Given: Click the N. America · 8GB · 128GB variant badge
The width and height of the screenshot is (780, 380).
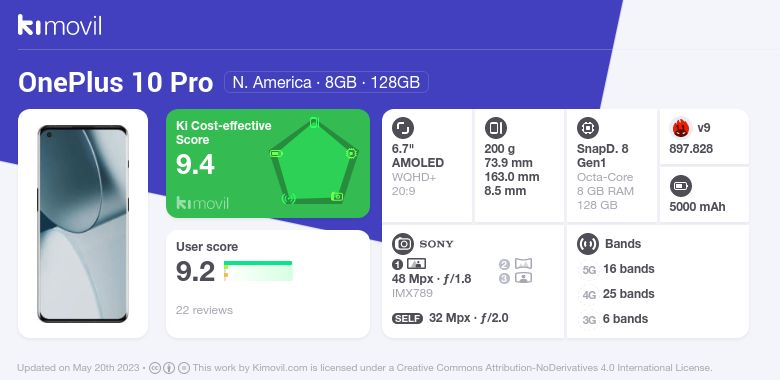Looking at the screenshot, I should [x=326, y=82].
